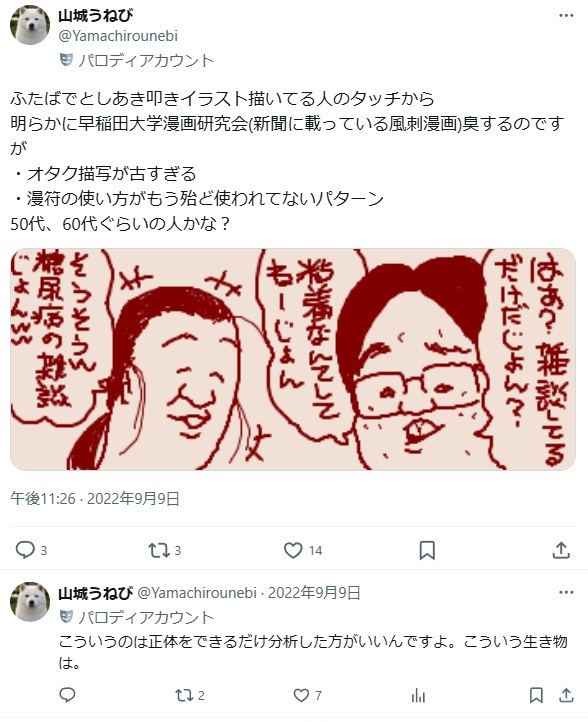588x722 pixels.
Task: Share the reply tweet
Action: coord(566,695)
